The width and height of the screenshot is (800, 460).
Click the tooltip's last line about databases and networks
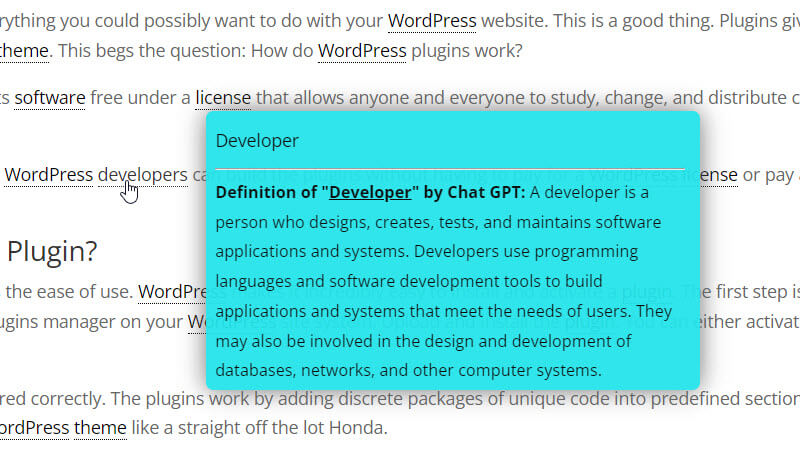pyautogui.click(x=408, y=370)
